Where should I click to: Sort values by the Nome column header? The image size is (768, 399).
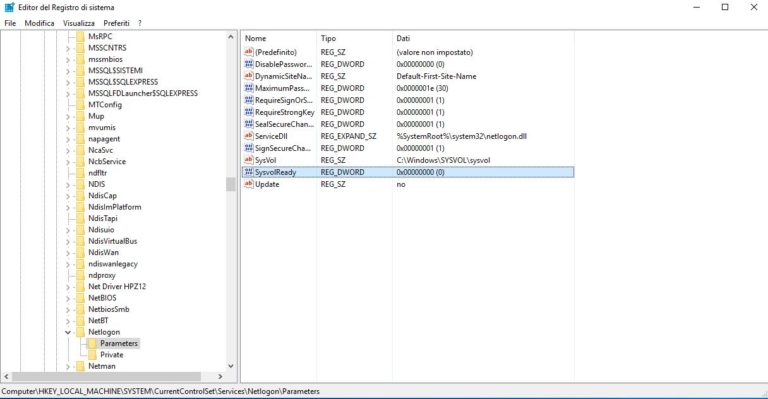279,38
